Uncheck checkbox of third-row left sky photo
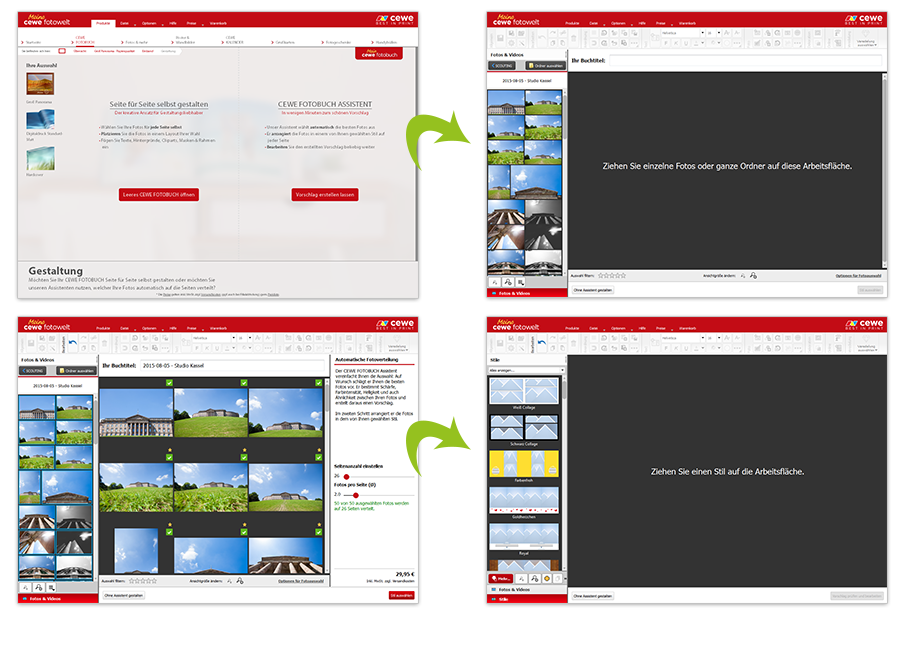The width and height of the screenshot is (910, 645). pos(169,532)
